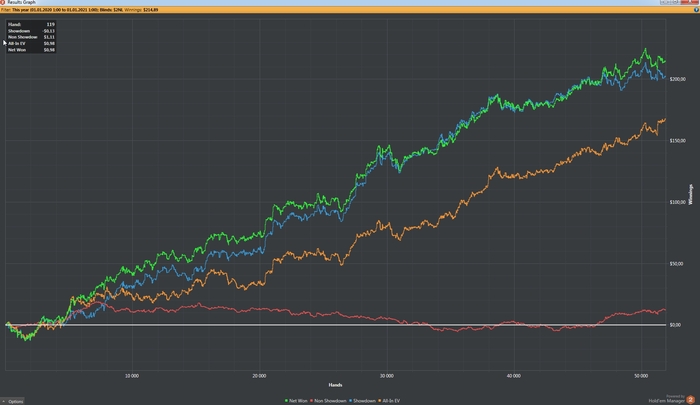This screenshot has height=405, width=700.
Task: Toggle the Net Won legend entry
Action: [x=296, y=401]
